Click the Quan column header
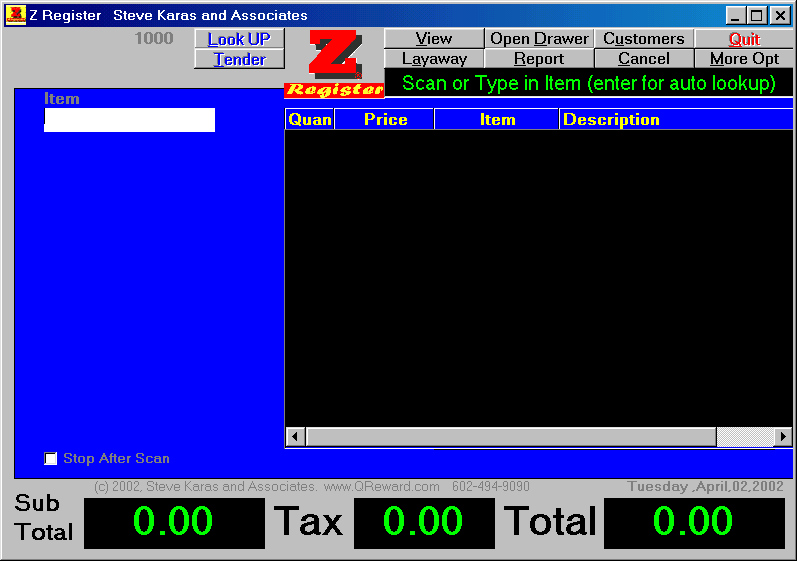This screenshot has width=797, height=561. click(310, 119)
